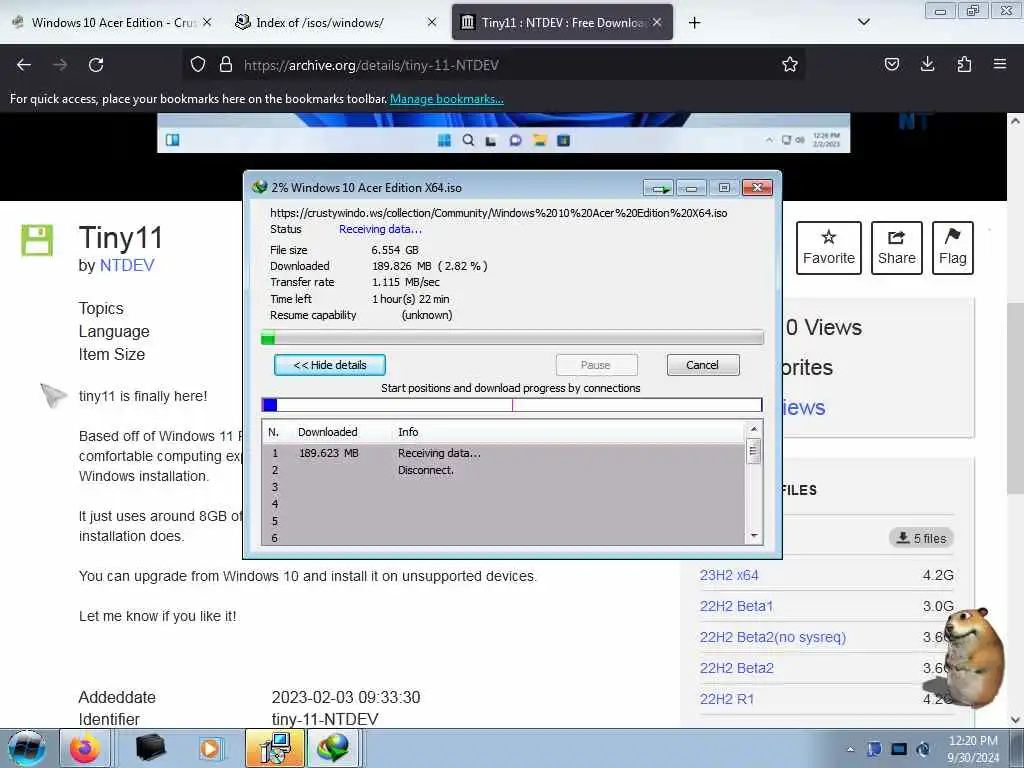This screenshot has height=768, width=1024.
Task: Click the taskbar clock 12:20 PM
Action: tap(973, 748)
